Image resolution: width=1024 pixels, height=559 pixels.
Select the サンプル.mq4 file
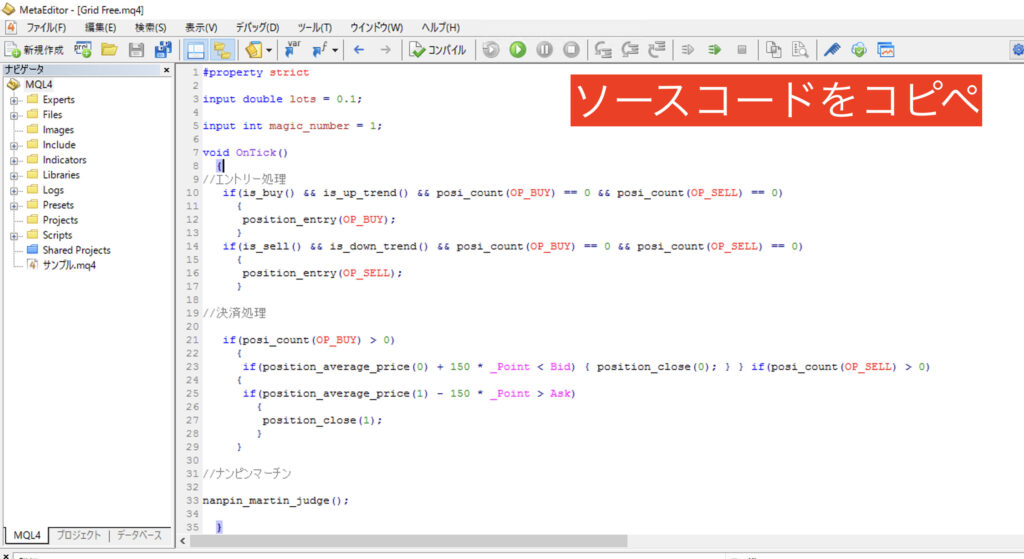click(x=69, y=265)
